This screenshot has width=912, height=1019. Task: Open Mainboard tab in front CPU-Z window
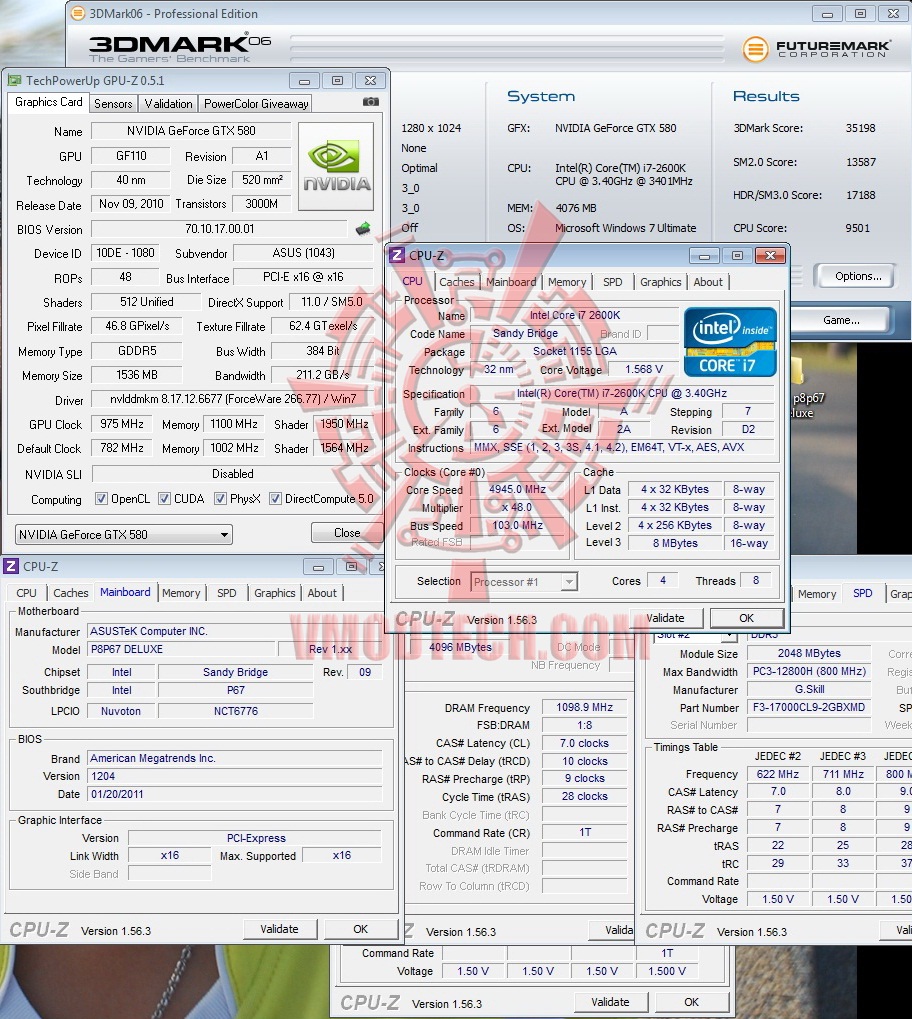point(511,282)
